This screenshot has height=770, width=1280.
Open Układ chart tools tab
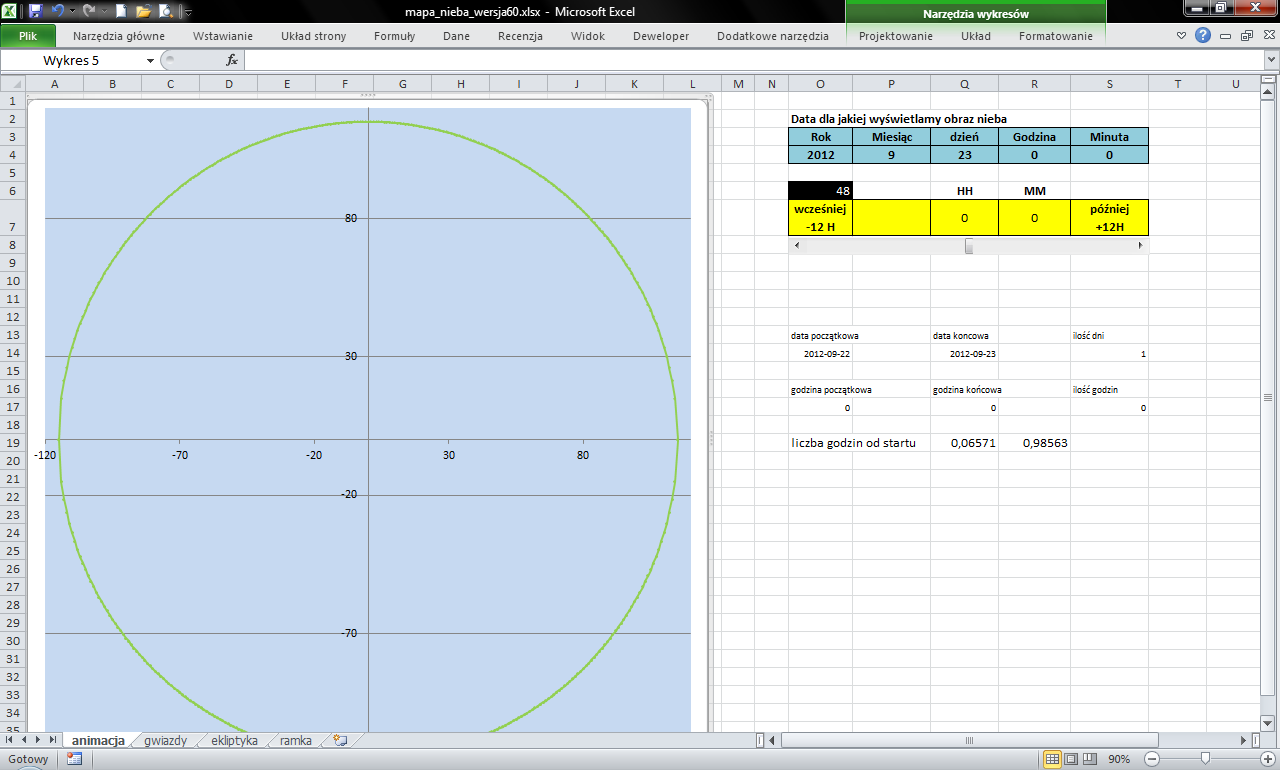976,36
